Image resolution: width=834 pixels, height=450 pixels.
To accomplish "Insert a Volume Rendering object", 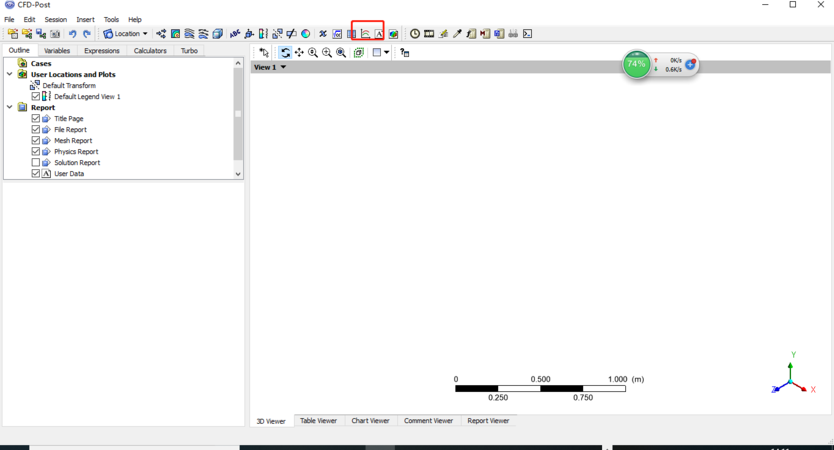I will pos(218,34).
